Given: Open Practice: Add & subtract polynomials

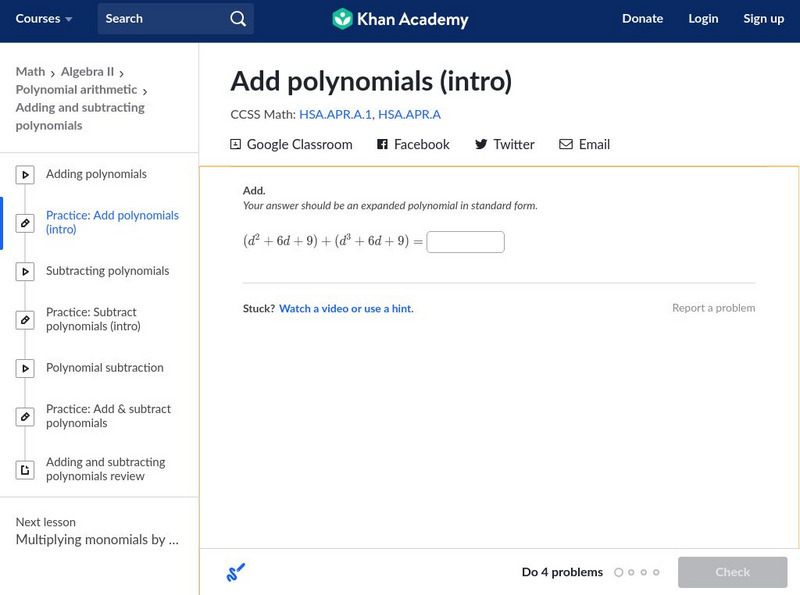Looking at the screenshot, I should pyautogui.click(x=108, y=416).
